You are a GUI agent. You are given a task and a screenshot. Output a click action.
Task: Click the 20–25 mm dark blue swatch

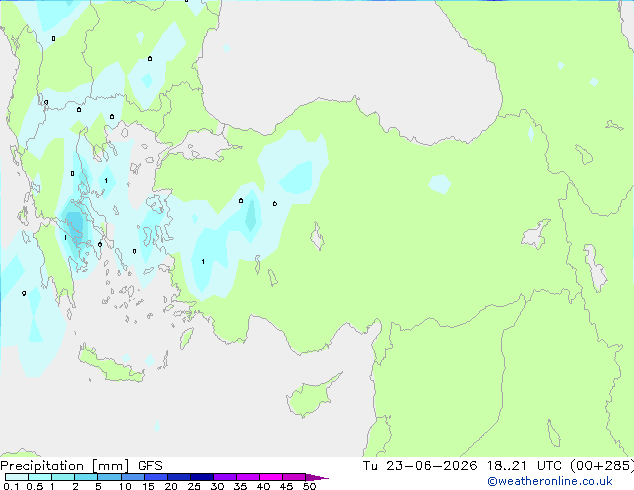point(178,477)
